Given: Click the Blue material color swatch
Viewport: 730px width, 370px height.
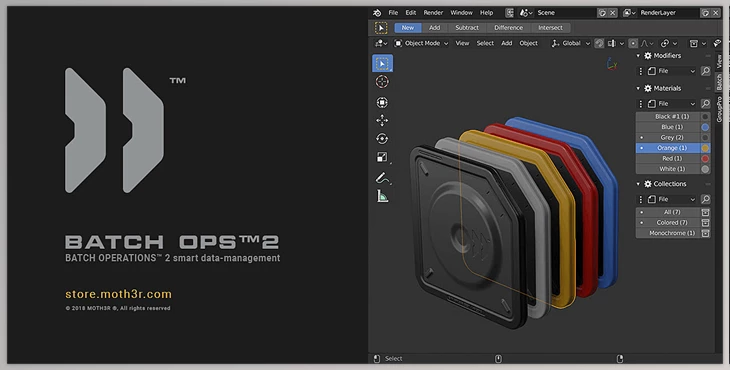Looking at the screenshot, I should pyautogui.click(x=705, y=127).
